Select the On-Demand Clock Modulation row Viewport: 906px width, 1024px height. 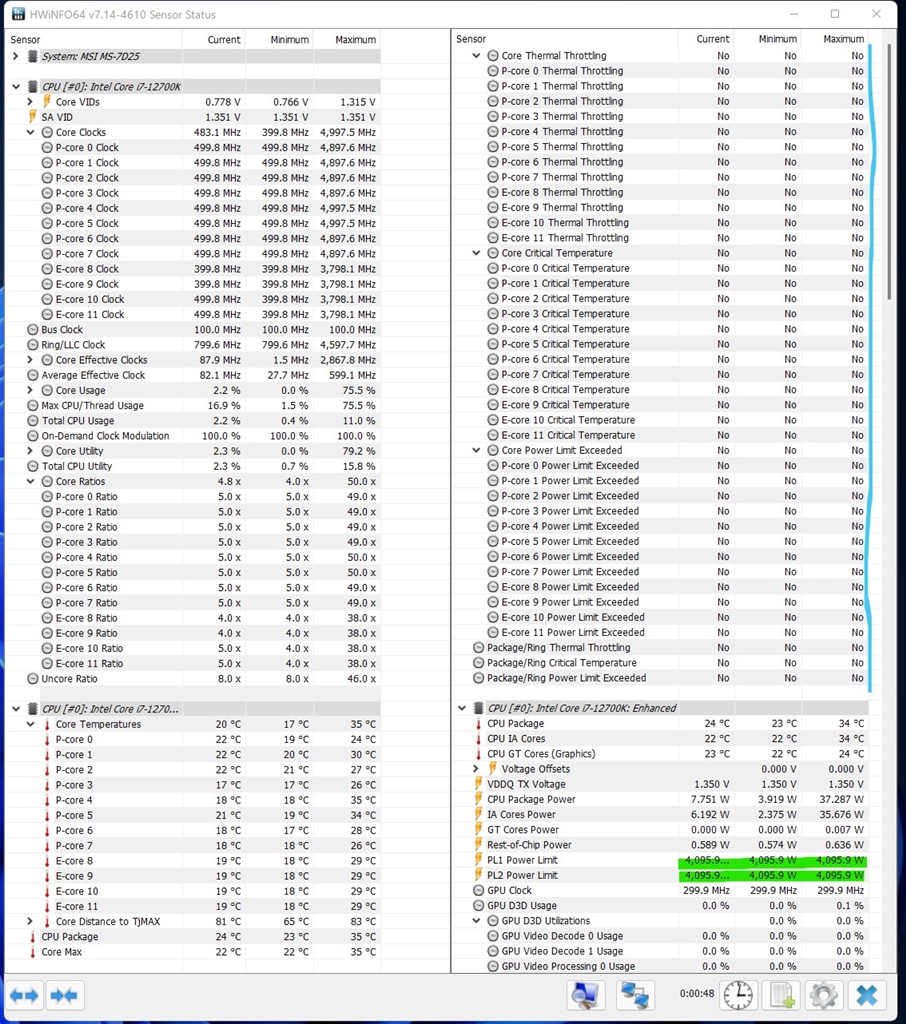pos(193,436)
